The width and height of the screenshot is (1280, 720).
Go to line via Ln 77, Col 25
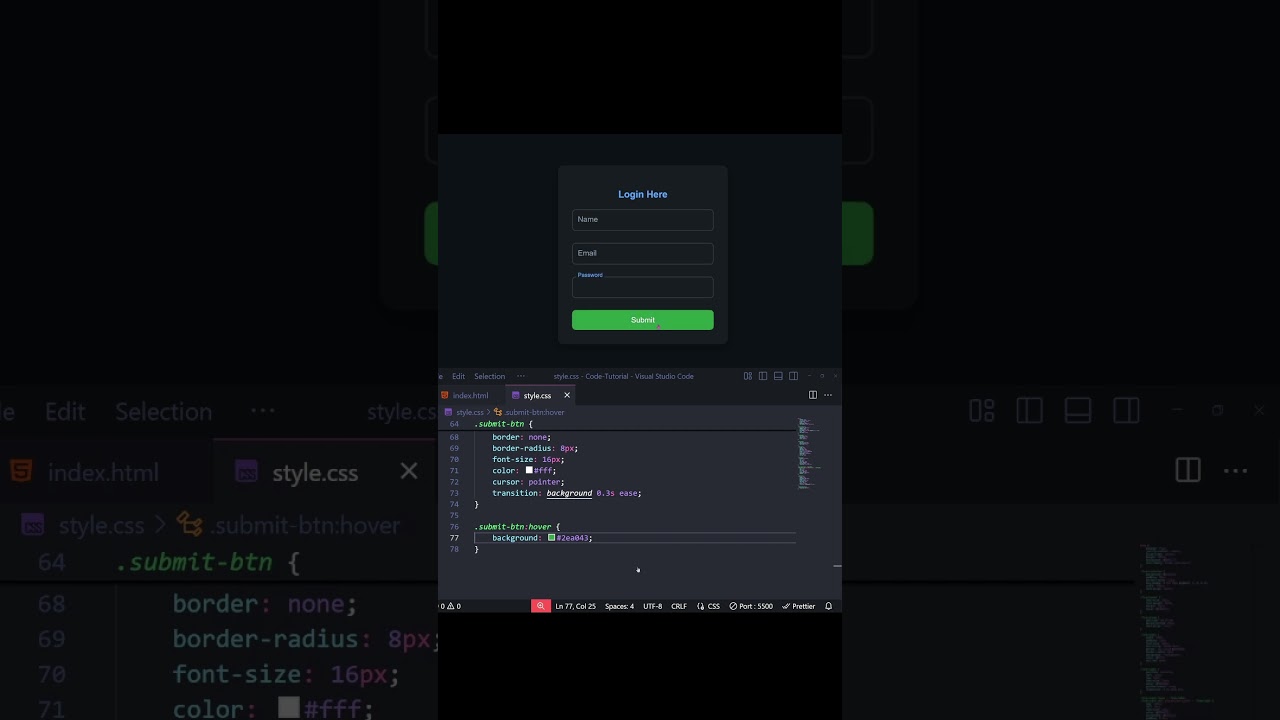point(575,606)
